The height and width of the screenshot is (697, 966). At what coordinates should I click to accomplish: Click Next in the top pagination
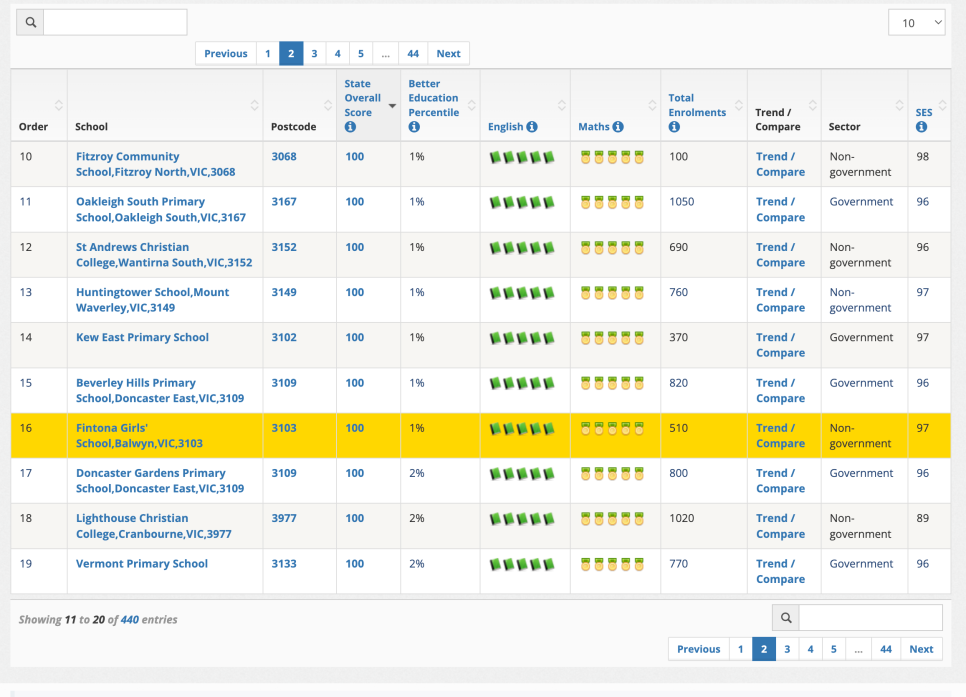point(448,54)
